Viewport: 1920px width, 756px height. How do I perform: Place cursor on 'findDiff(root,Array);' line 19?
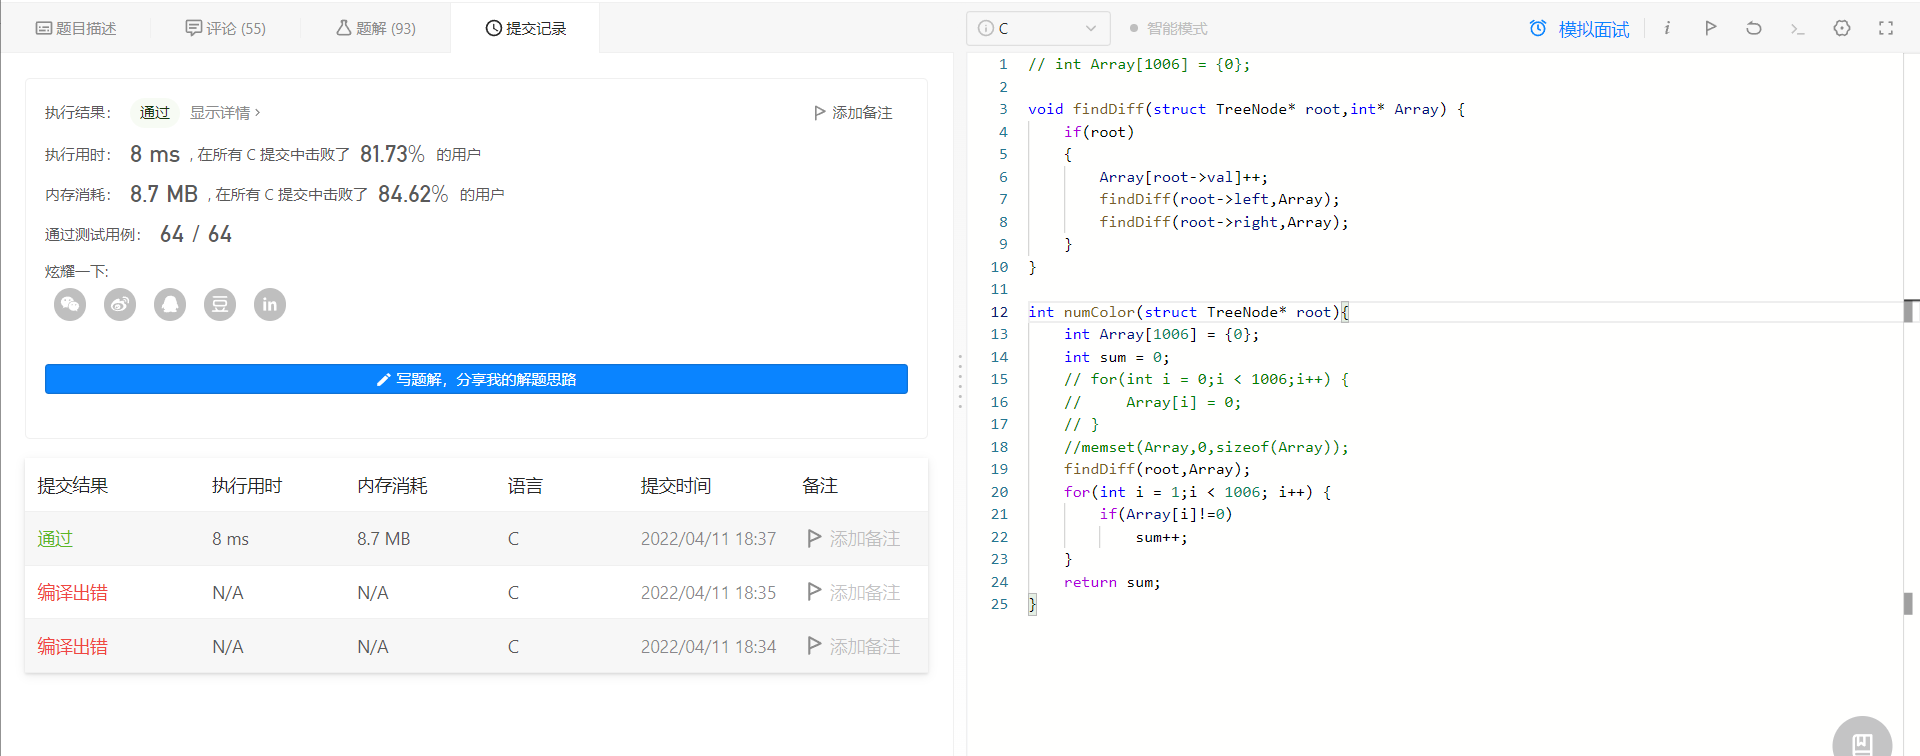(x=1157, y=469)
